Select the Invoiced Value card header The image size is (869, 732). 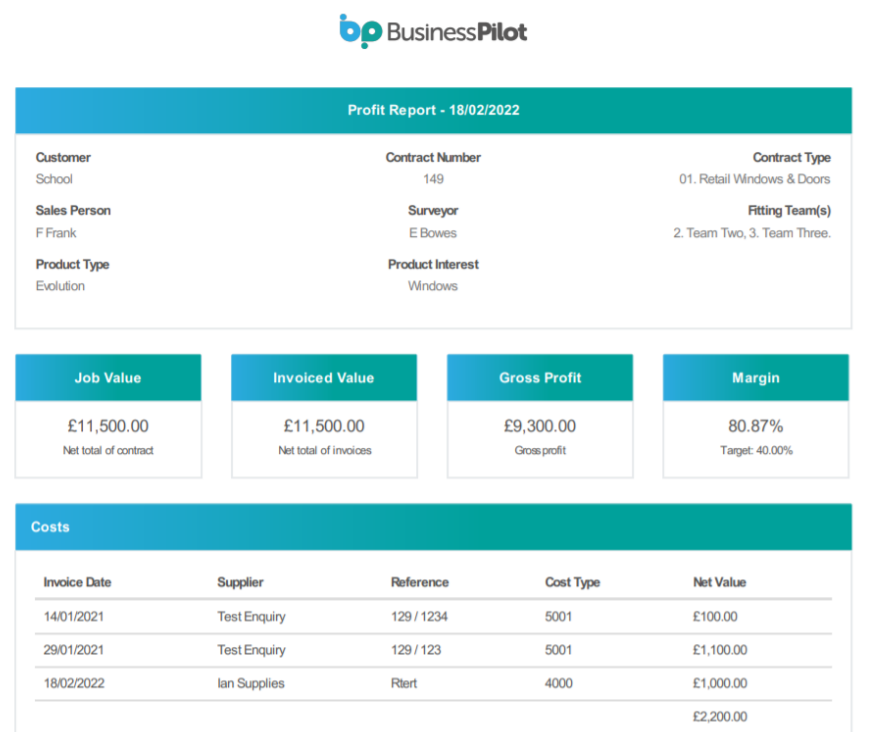[x=324, y=378]
